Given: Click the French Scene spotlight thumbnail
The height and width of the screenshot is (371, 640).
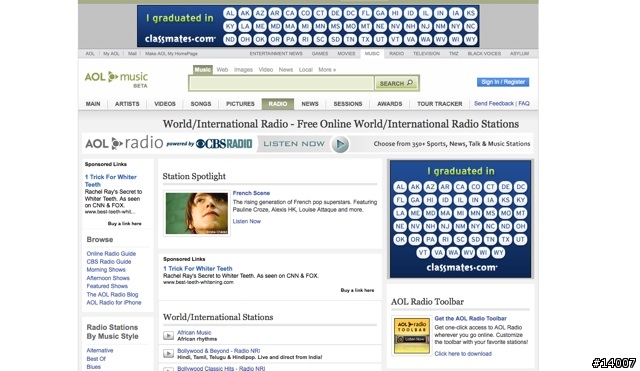Looking at the screenshot, I should [197, 213].
